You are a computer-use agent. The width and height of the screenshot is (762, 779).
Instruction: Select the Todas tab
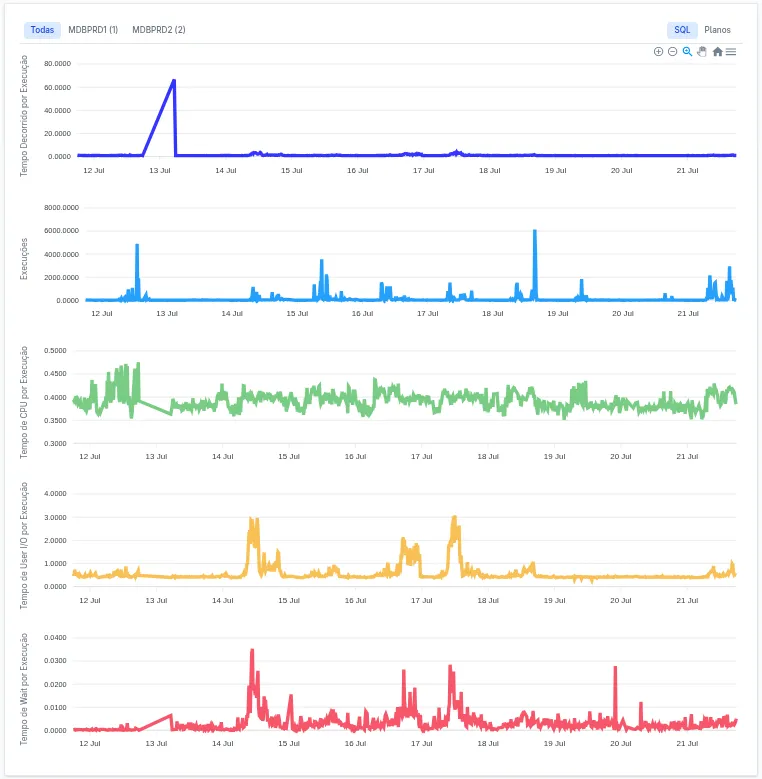point(42,30)
